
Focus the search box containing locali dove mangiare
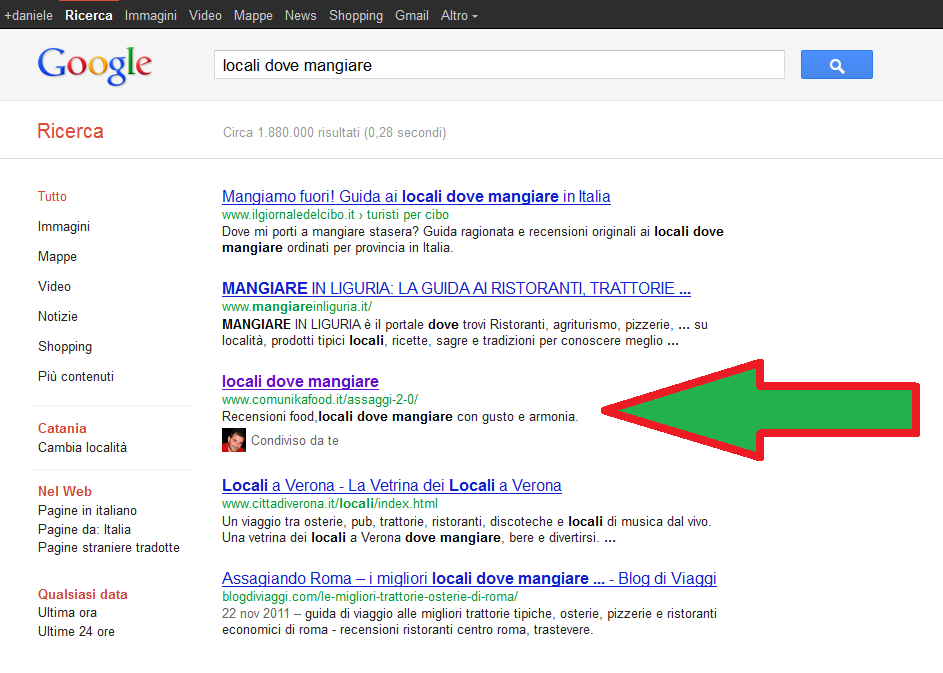pyautogui.click(x=499, y=65)
